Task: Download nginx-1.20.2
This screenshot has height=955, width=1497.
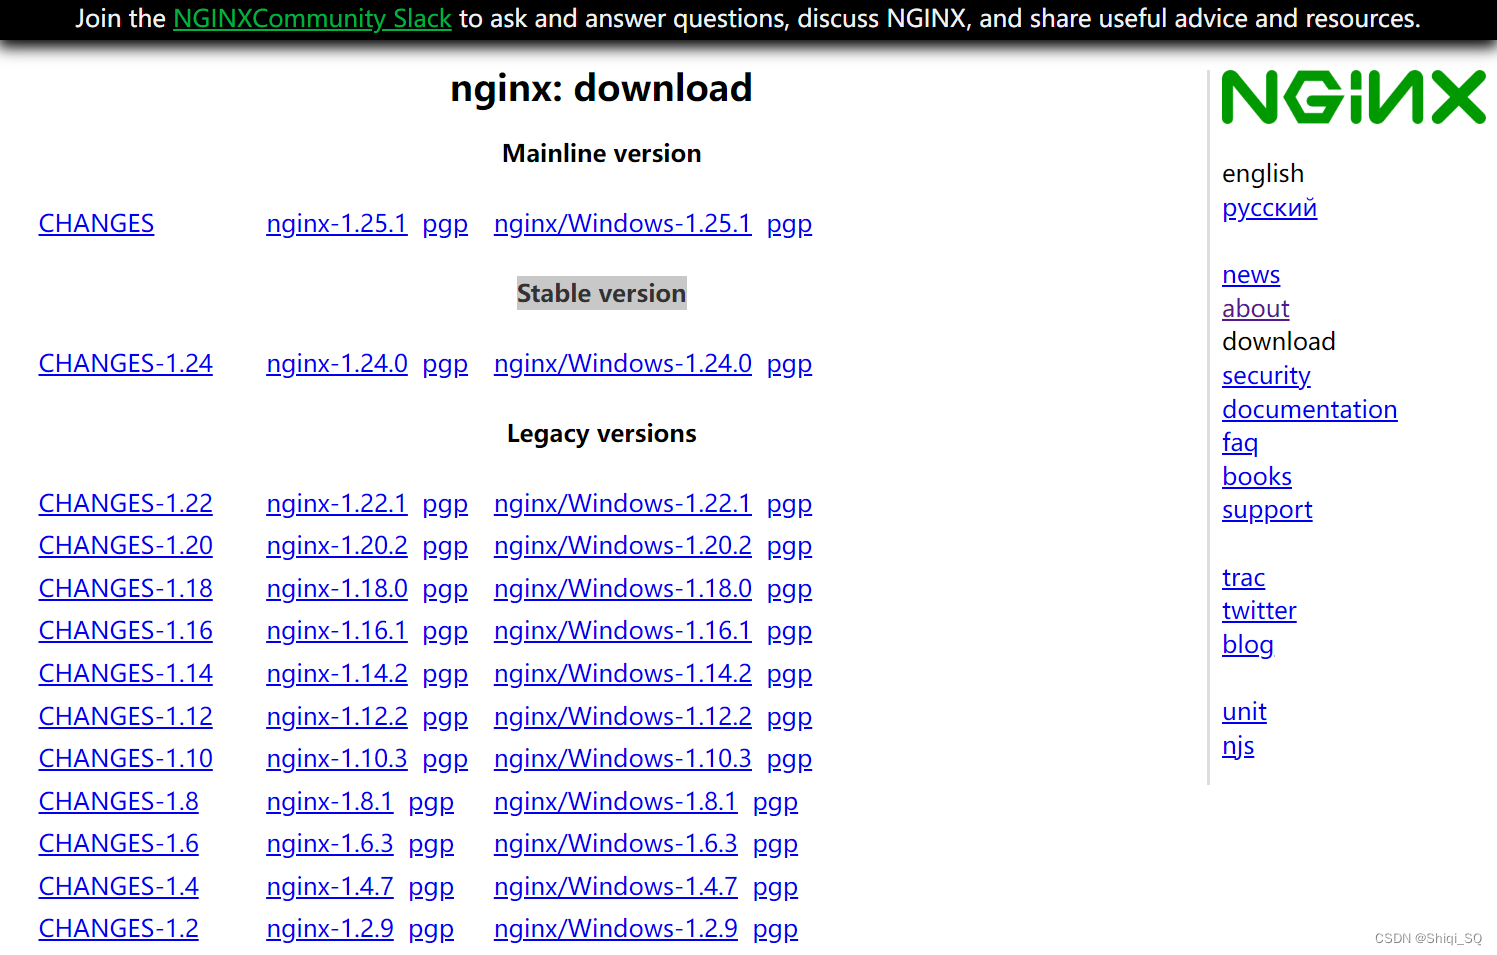Action: [x=337, y=545]
